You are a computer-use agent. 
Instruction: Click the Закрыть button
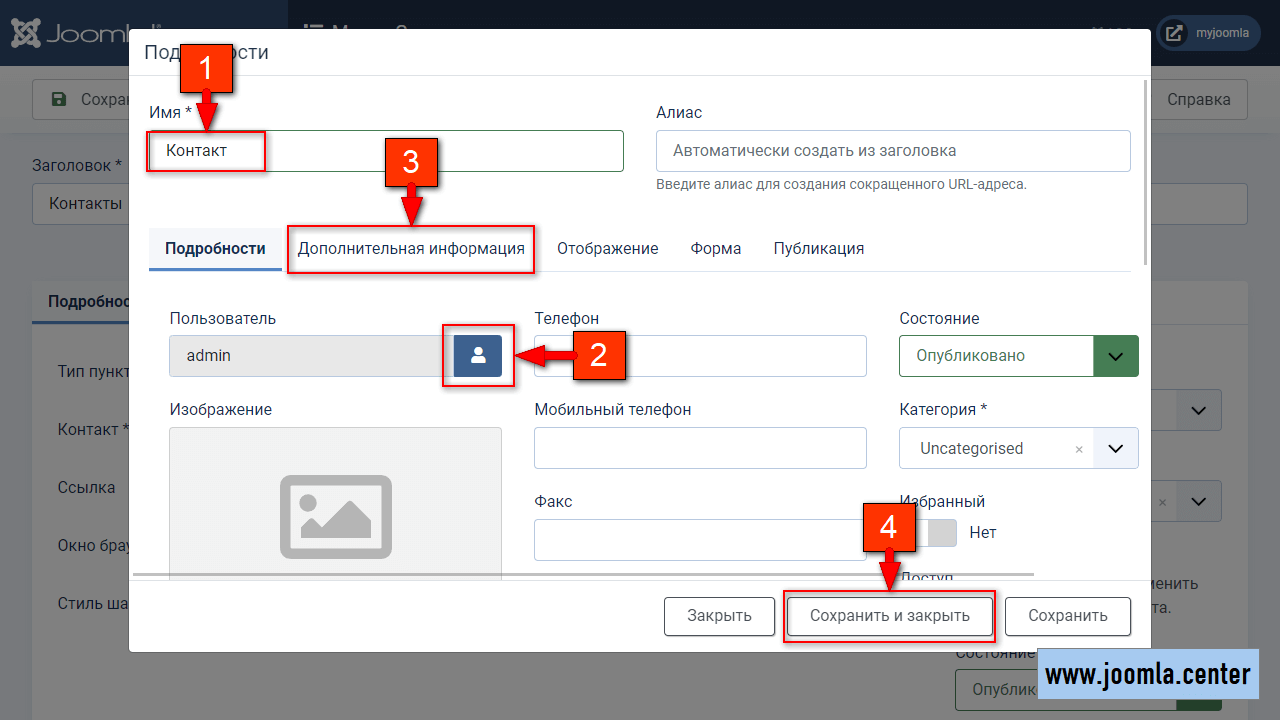tap(719, 616)
